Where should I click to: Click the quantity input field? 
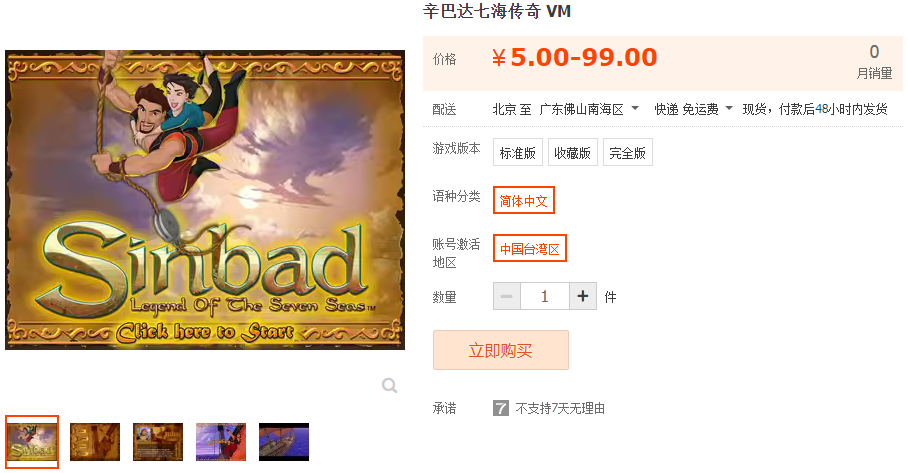(544, 296)
